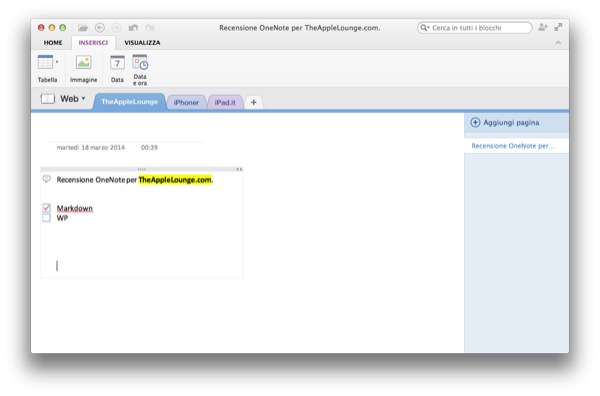
Task: Share notebook via add-person icon
Action: tap(543, 27)
